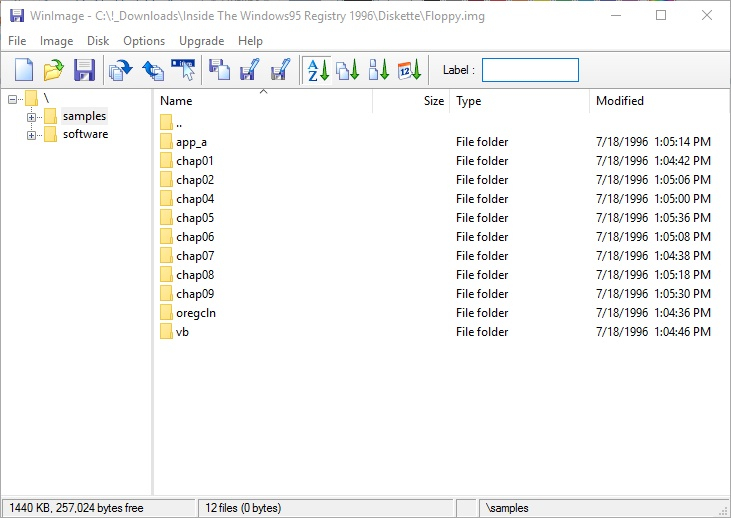The height and width of the screenshot is (518, 731).
Task: Click the oregcln folder icon
Action: (166, 313)
